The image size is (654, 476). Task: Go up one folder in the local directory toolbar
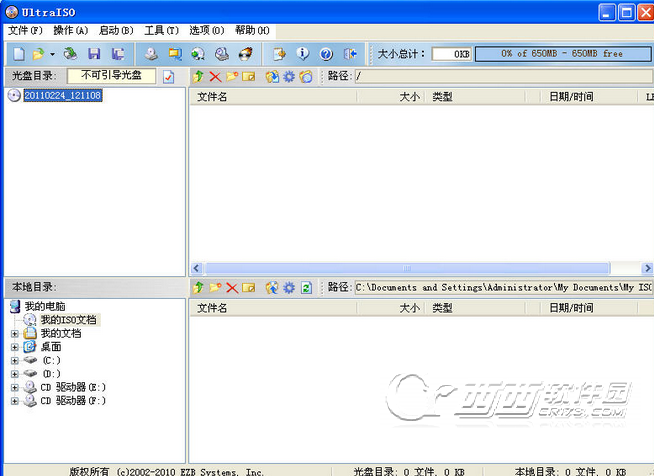[x=198, y=287]
